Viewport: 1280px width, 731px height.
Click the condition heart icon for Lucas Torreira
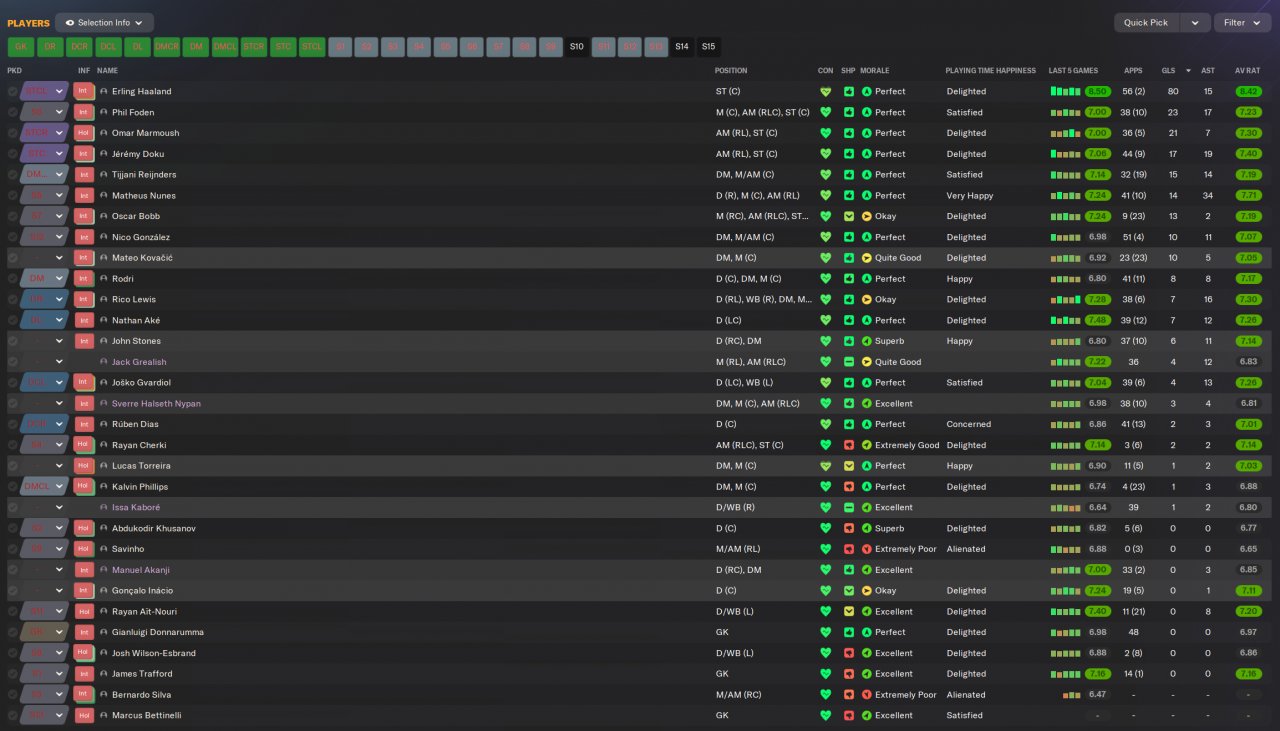click(825, 466)
